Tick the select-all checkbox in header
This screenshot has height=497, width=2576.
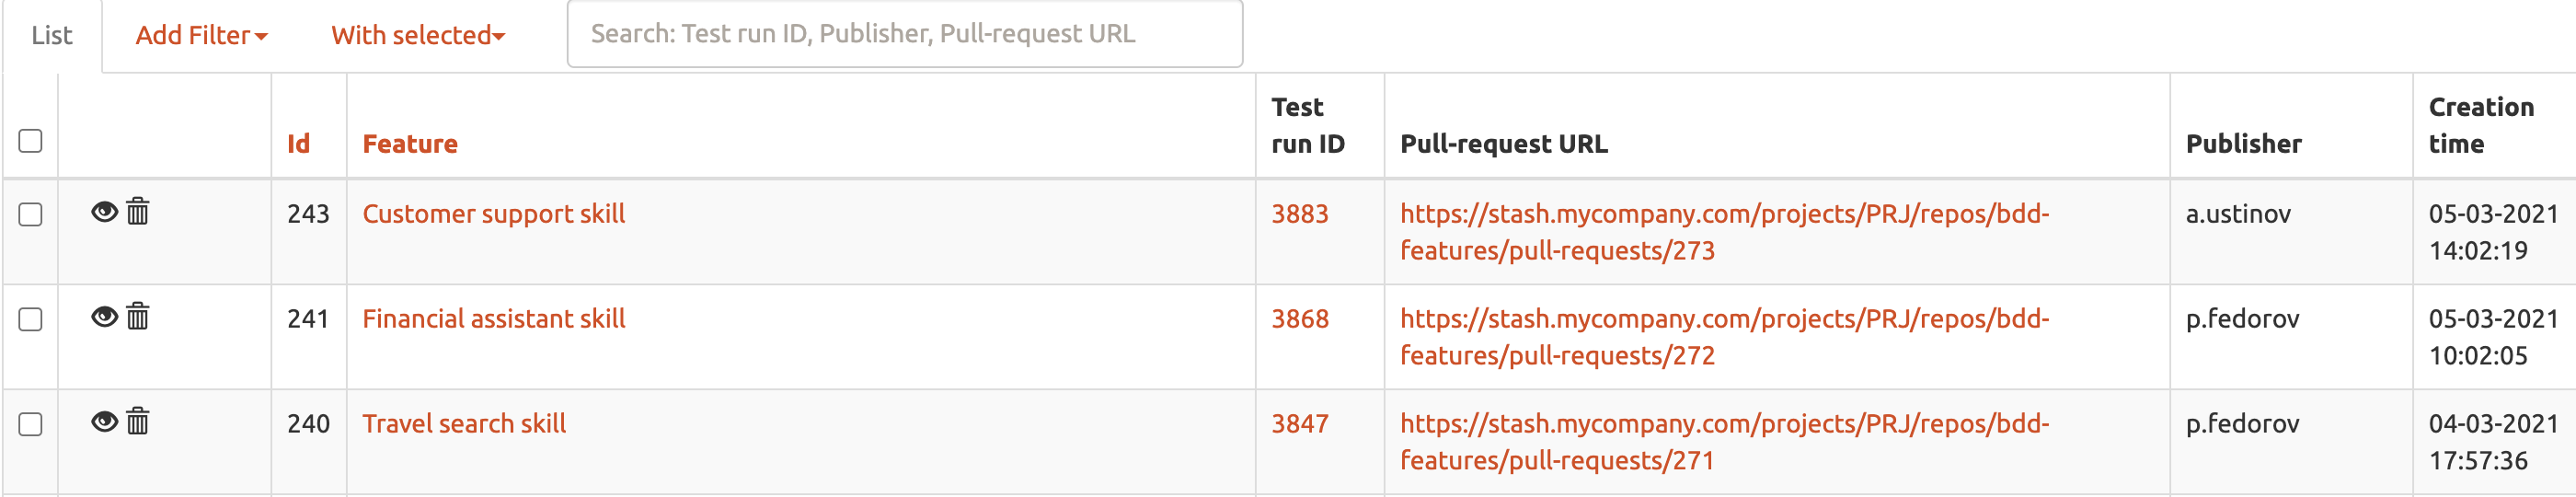(31, 141)
